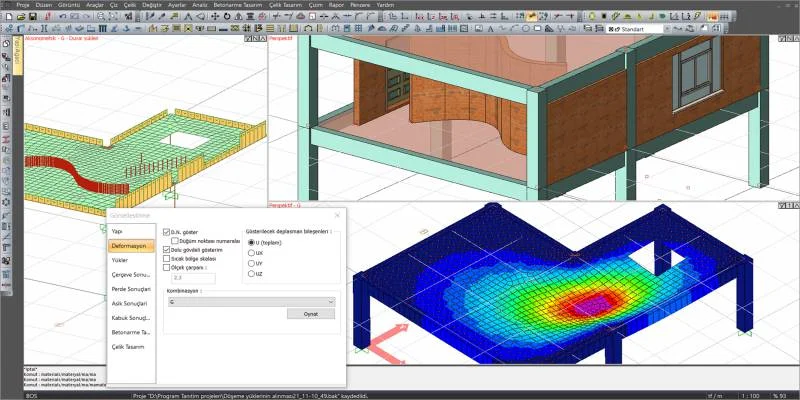Click the zoom magnifier toolbar icon

[x=101, y=16]
